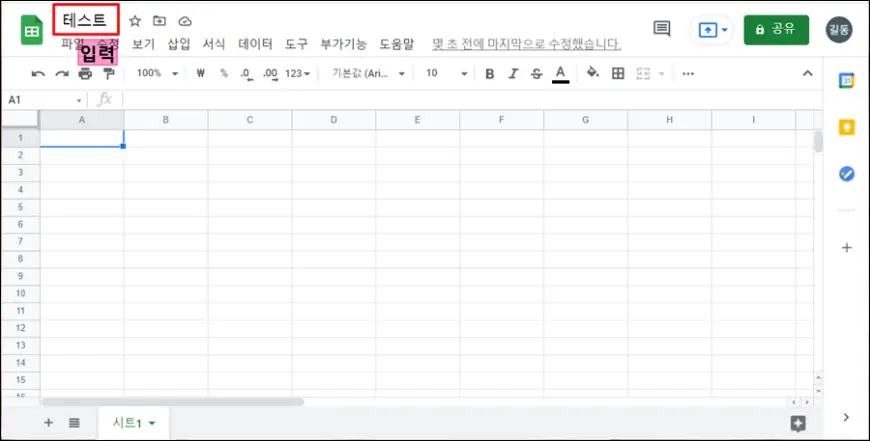Open the 삽입 menu
Viewport: 870px width, 441px height.
pos(178,44)
